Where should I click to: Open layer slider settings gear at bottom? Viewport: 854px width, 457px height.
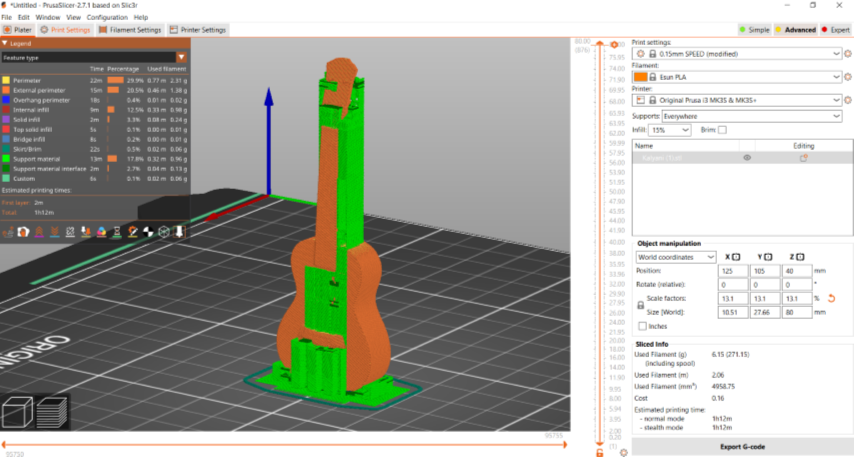point(624,453)
